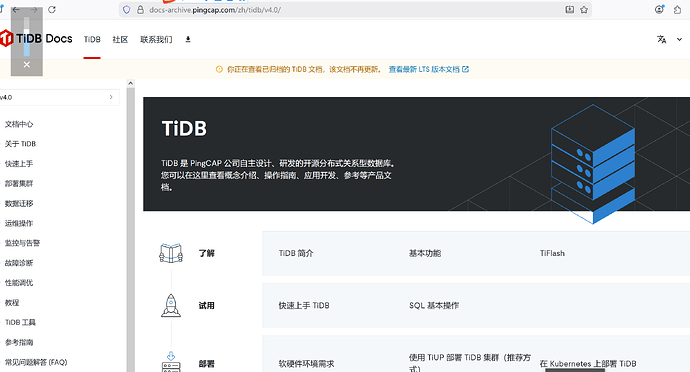Open 文档中心 in sidebar

click(x=19, y=124)
